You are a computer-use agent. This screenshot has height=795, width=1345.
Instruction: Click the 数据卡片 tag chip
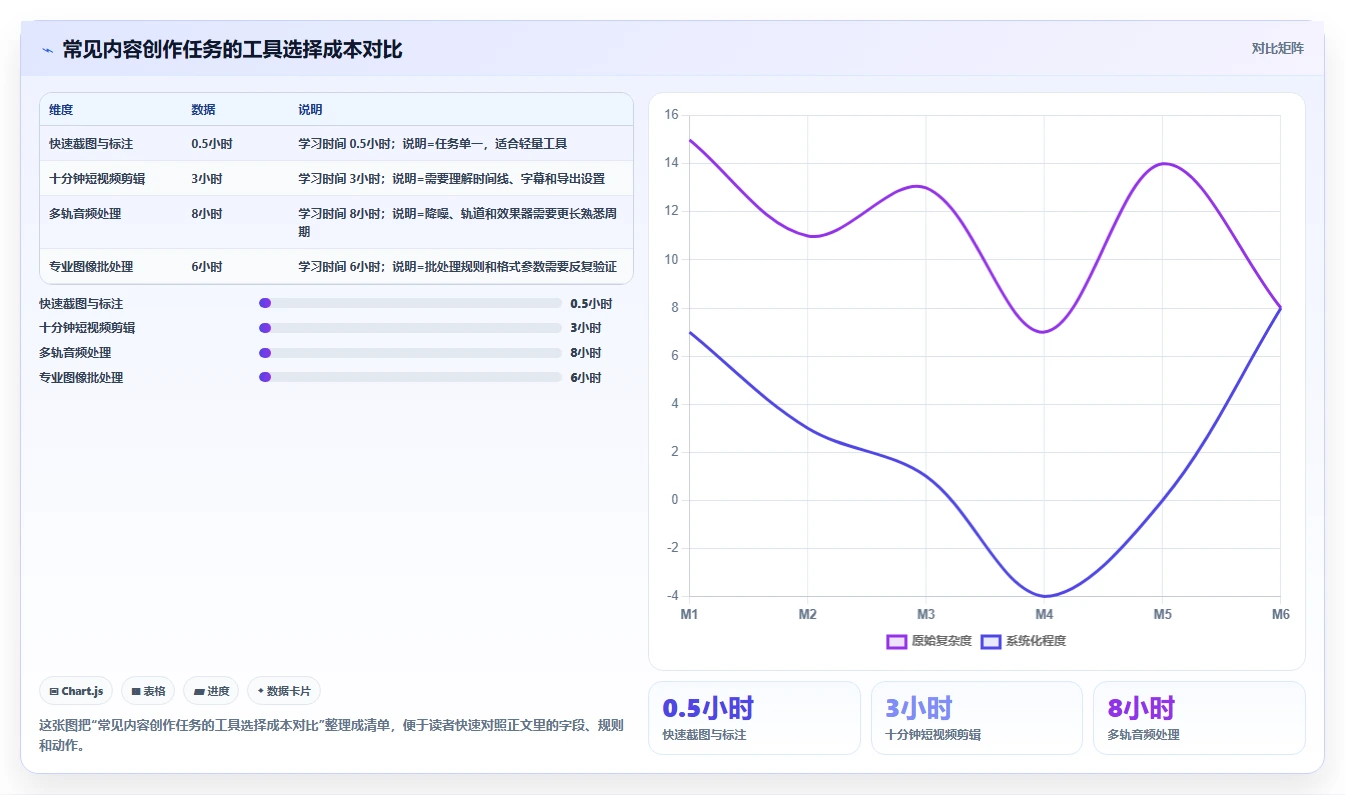pos(284,691)
